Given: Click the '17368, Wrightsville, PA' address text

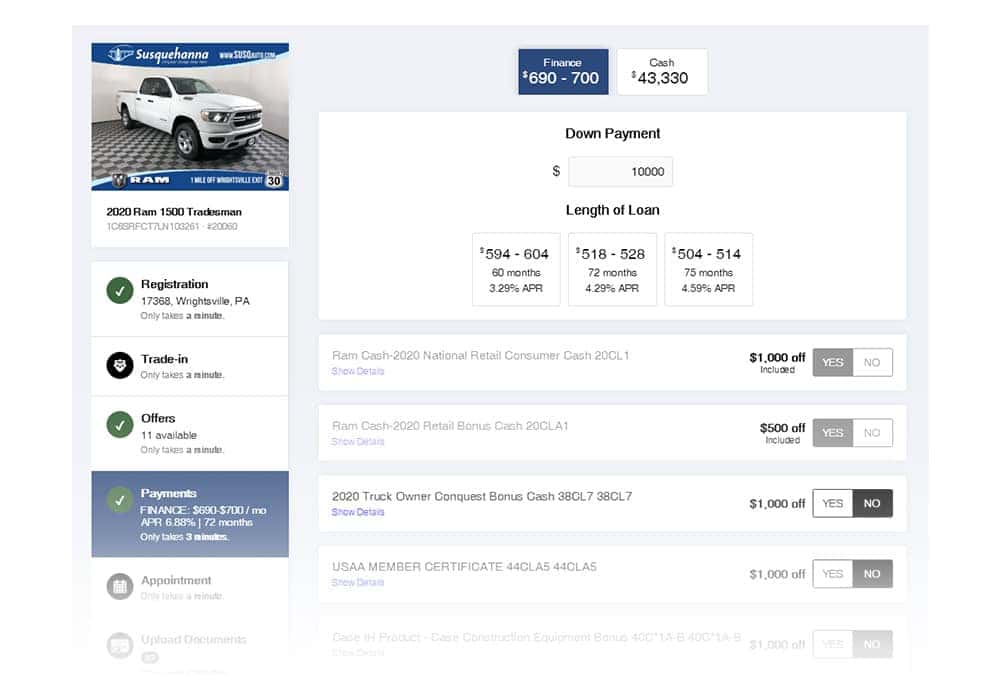Looking at the screenshot, I should 195,301.
